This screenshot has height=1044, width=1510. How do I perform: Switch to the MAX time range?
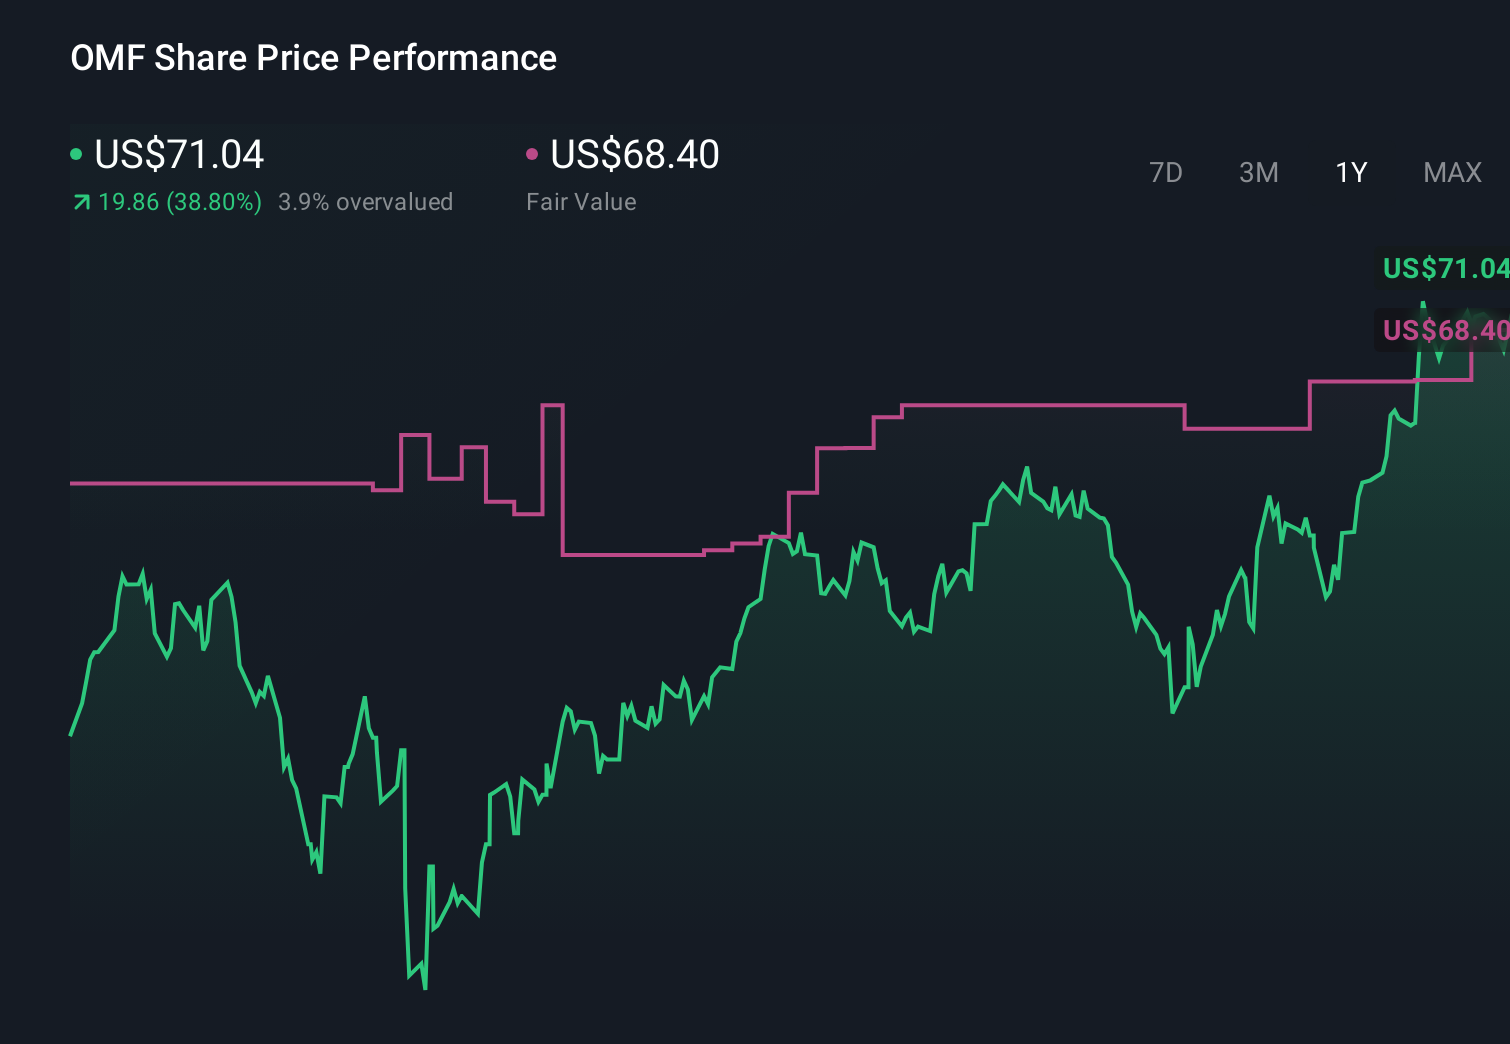pos(1451,172)
